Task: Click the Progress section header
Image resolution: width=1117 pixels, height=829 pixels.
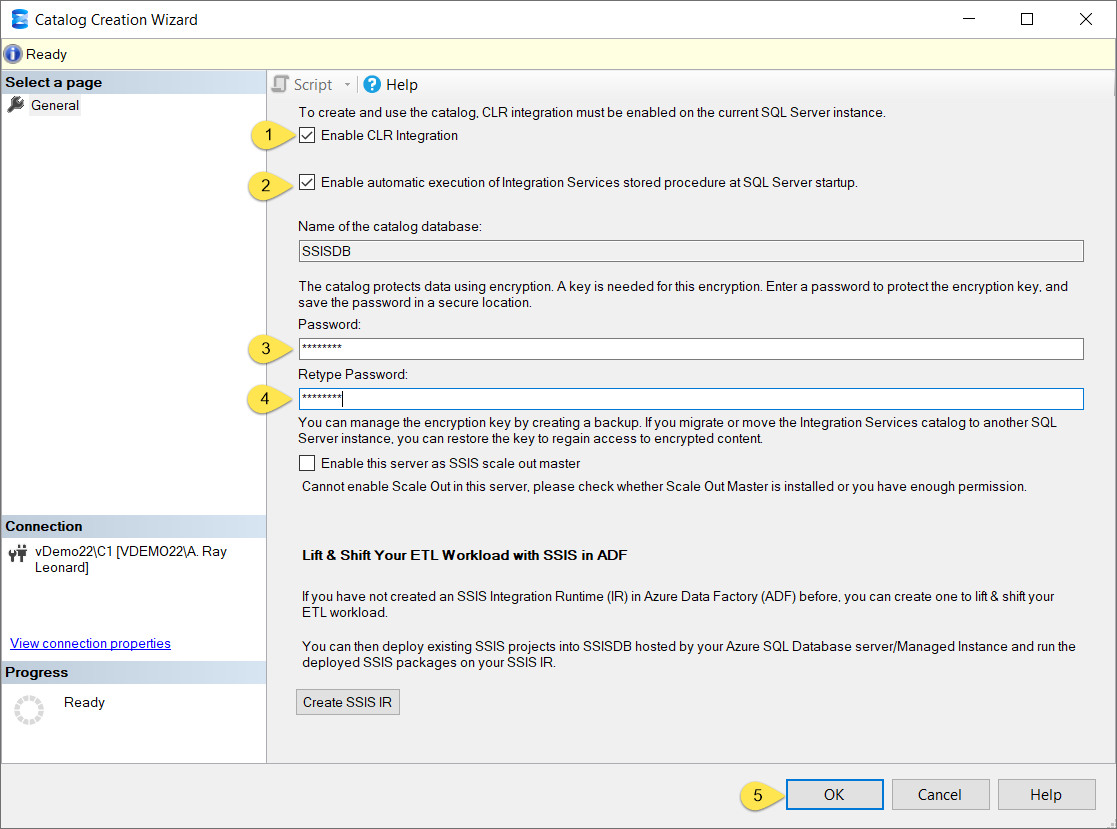Action: point(133,672)
